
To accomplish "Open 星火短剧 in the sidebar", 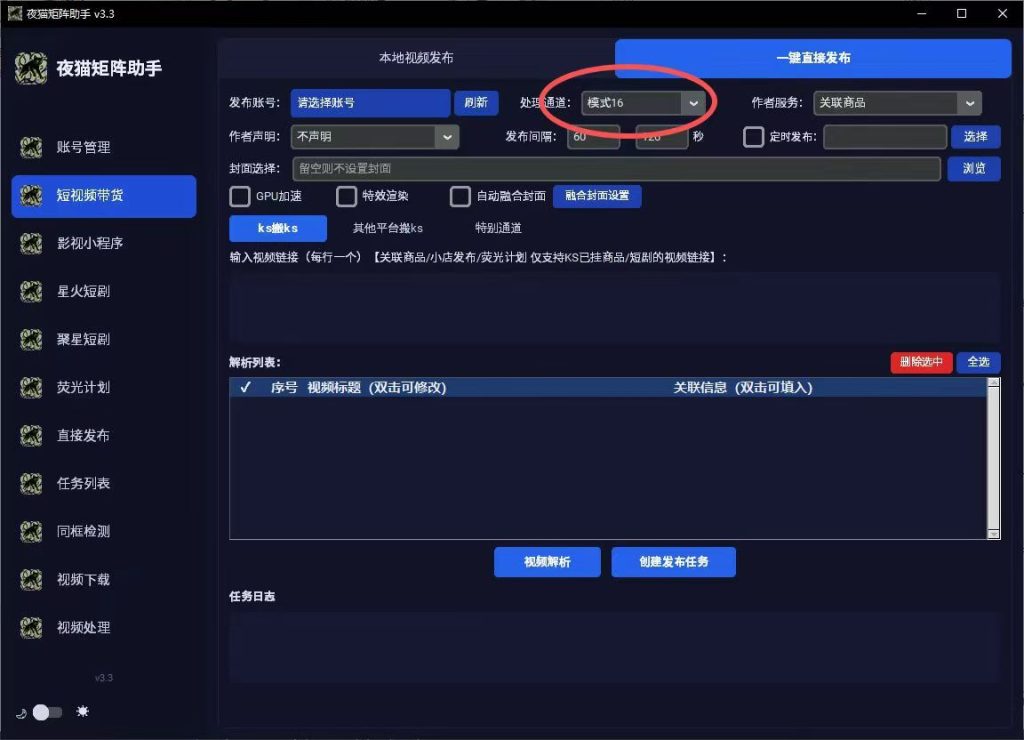I will 104,291.
